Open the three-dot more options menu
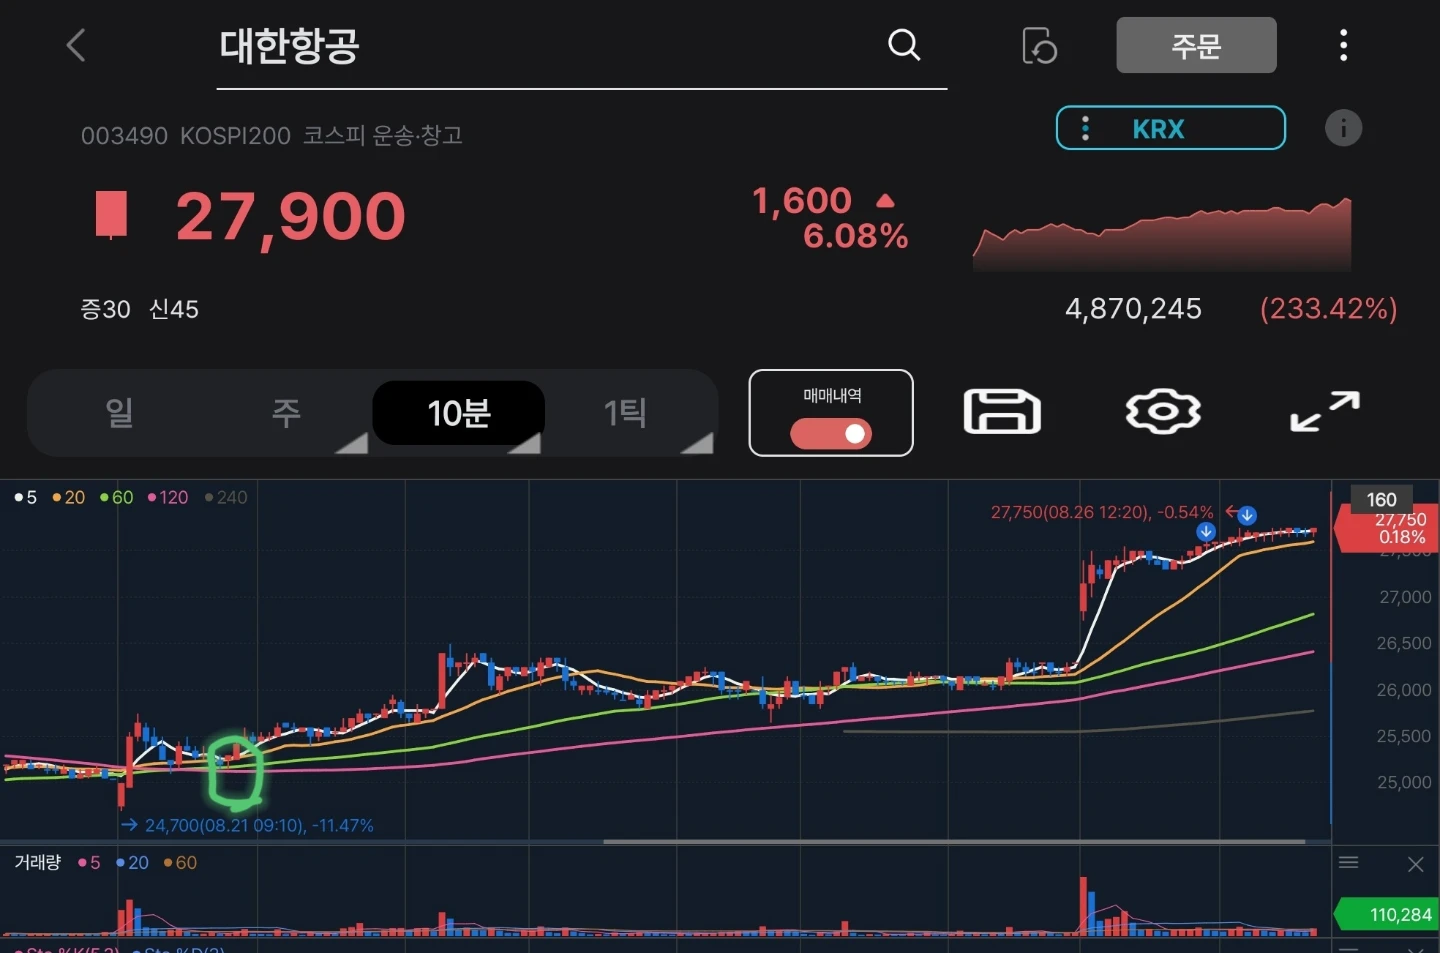Viewport: 1440px width, 953px height. pyautogui.click(x=1343, y=45)
